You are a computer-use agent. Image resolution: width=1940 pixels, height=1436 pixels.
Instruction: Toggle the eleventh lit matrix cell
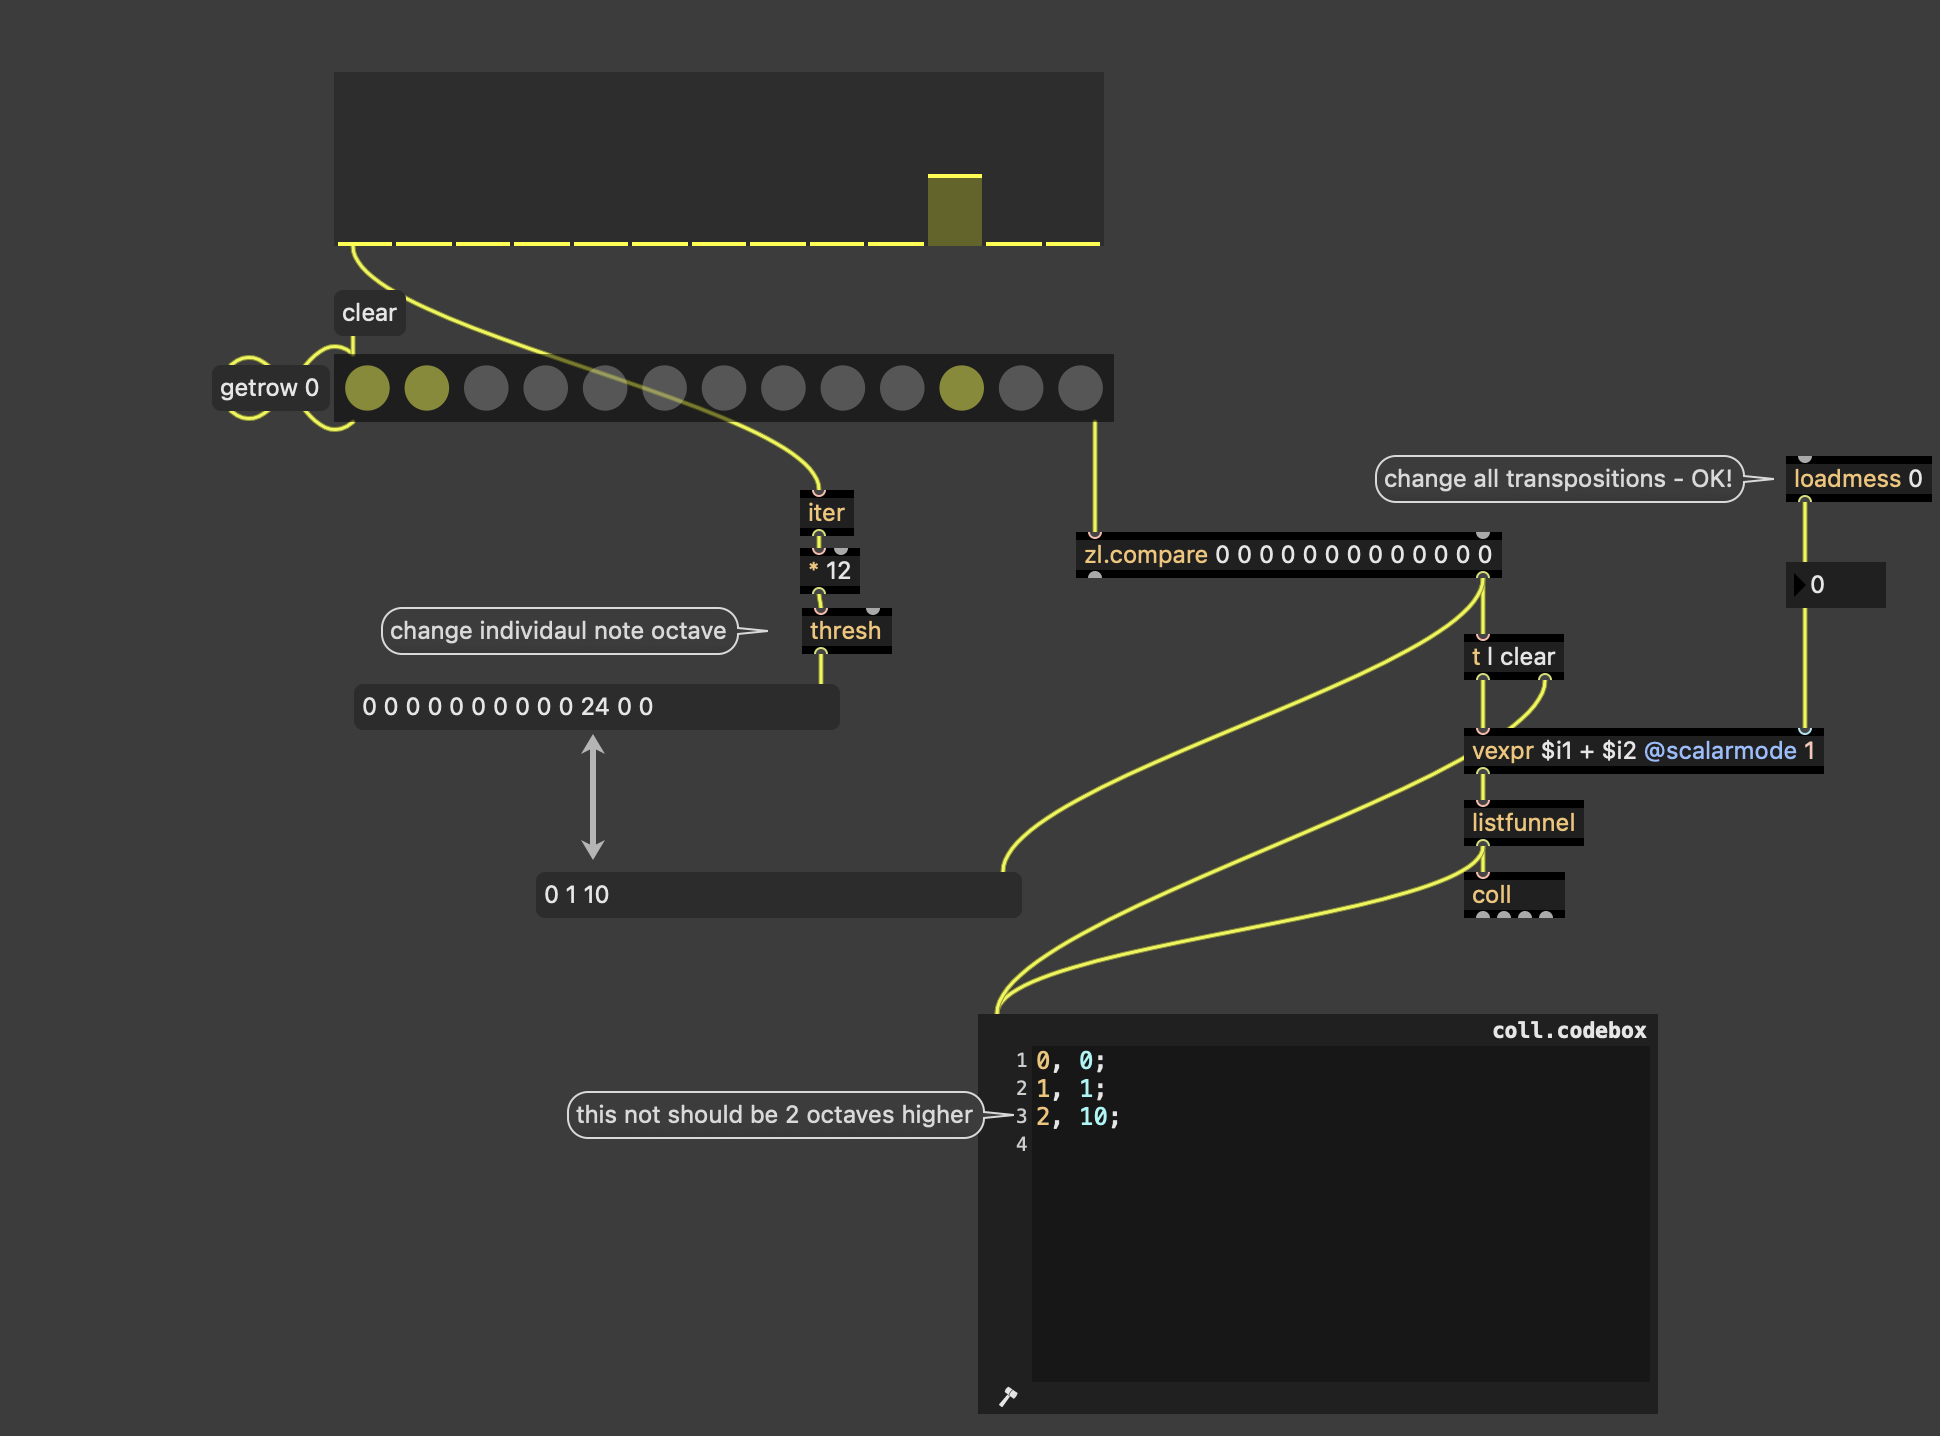tap(961, 388)
